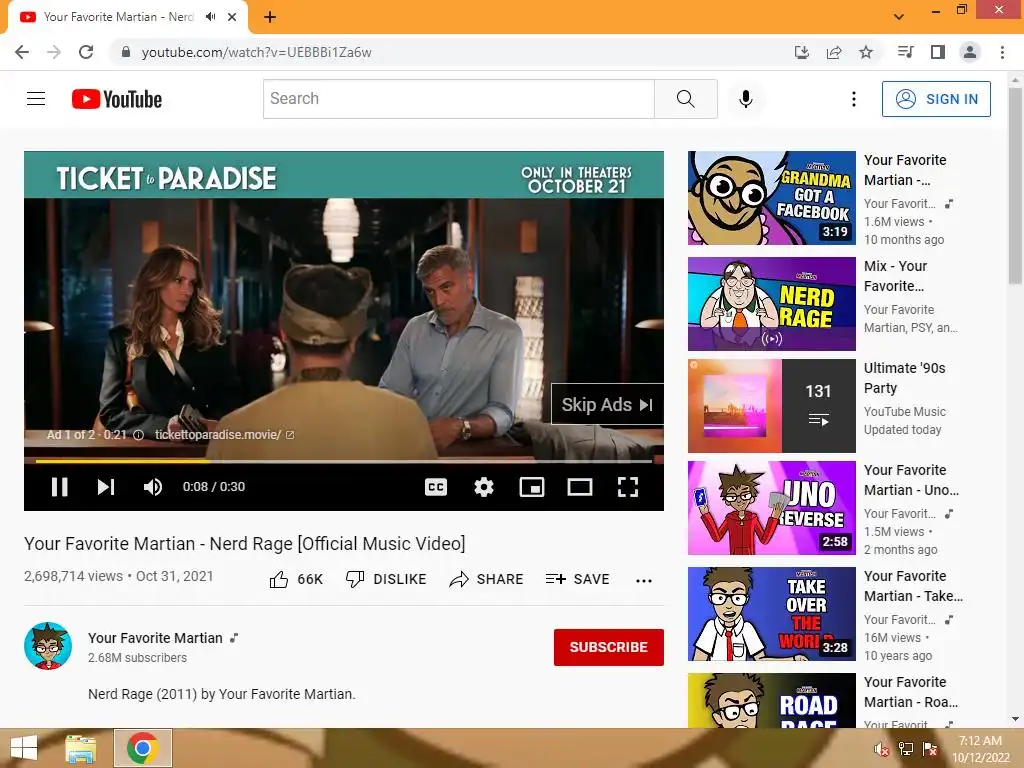Open the Share options

(x=487, y=579)
